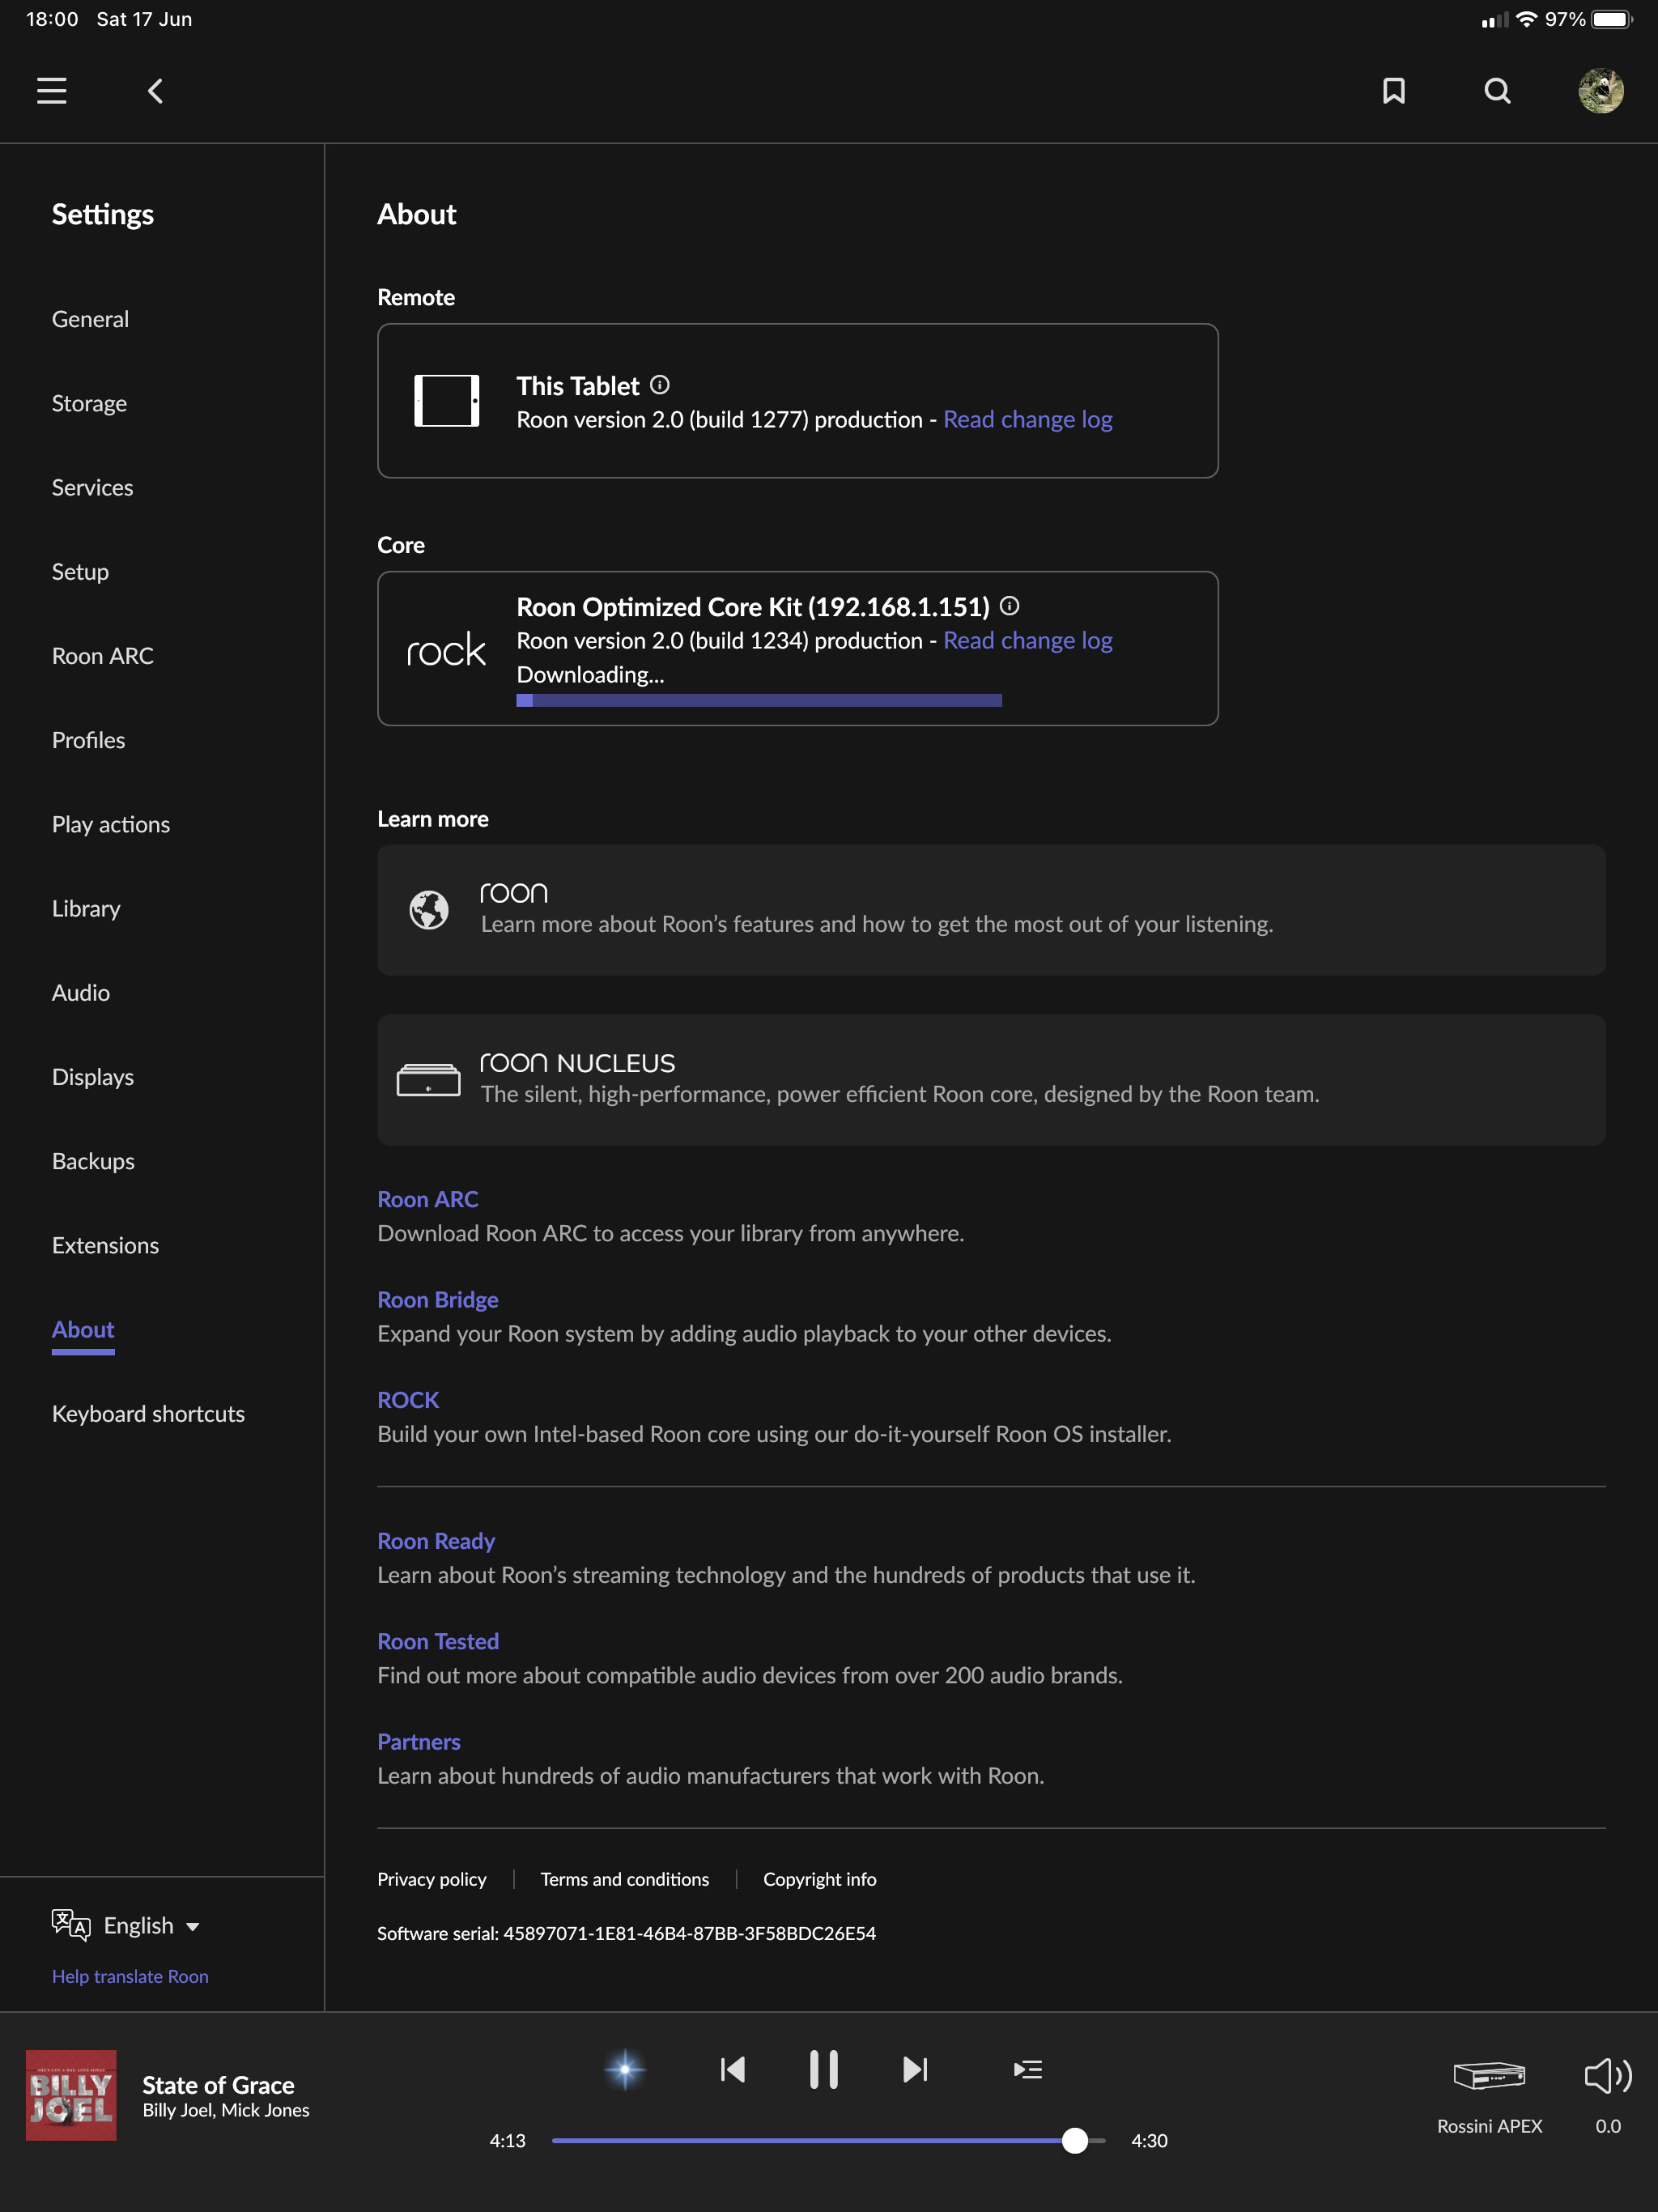
Task: Open the Billy Joel album artwork
Action: coord(71,2095)
